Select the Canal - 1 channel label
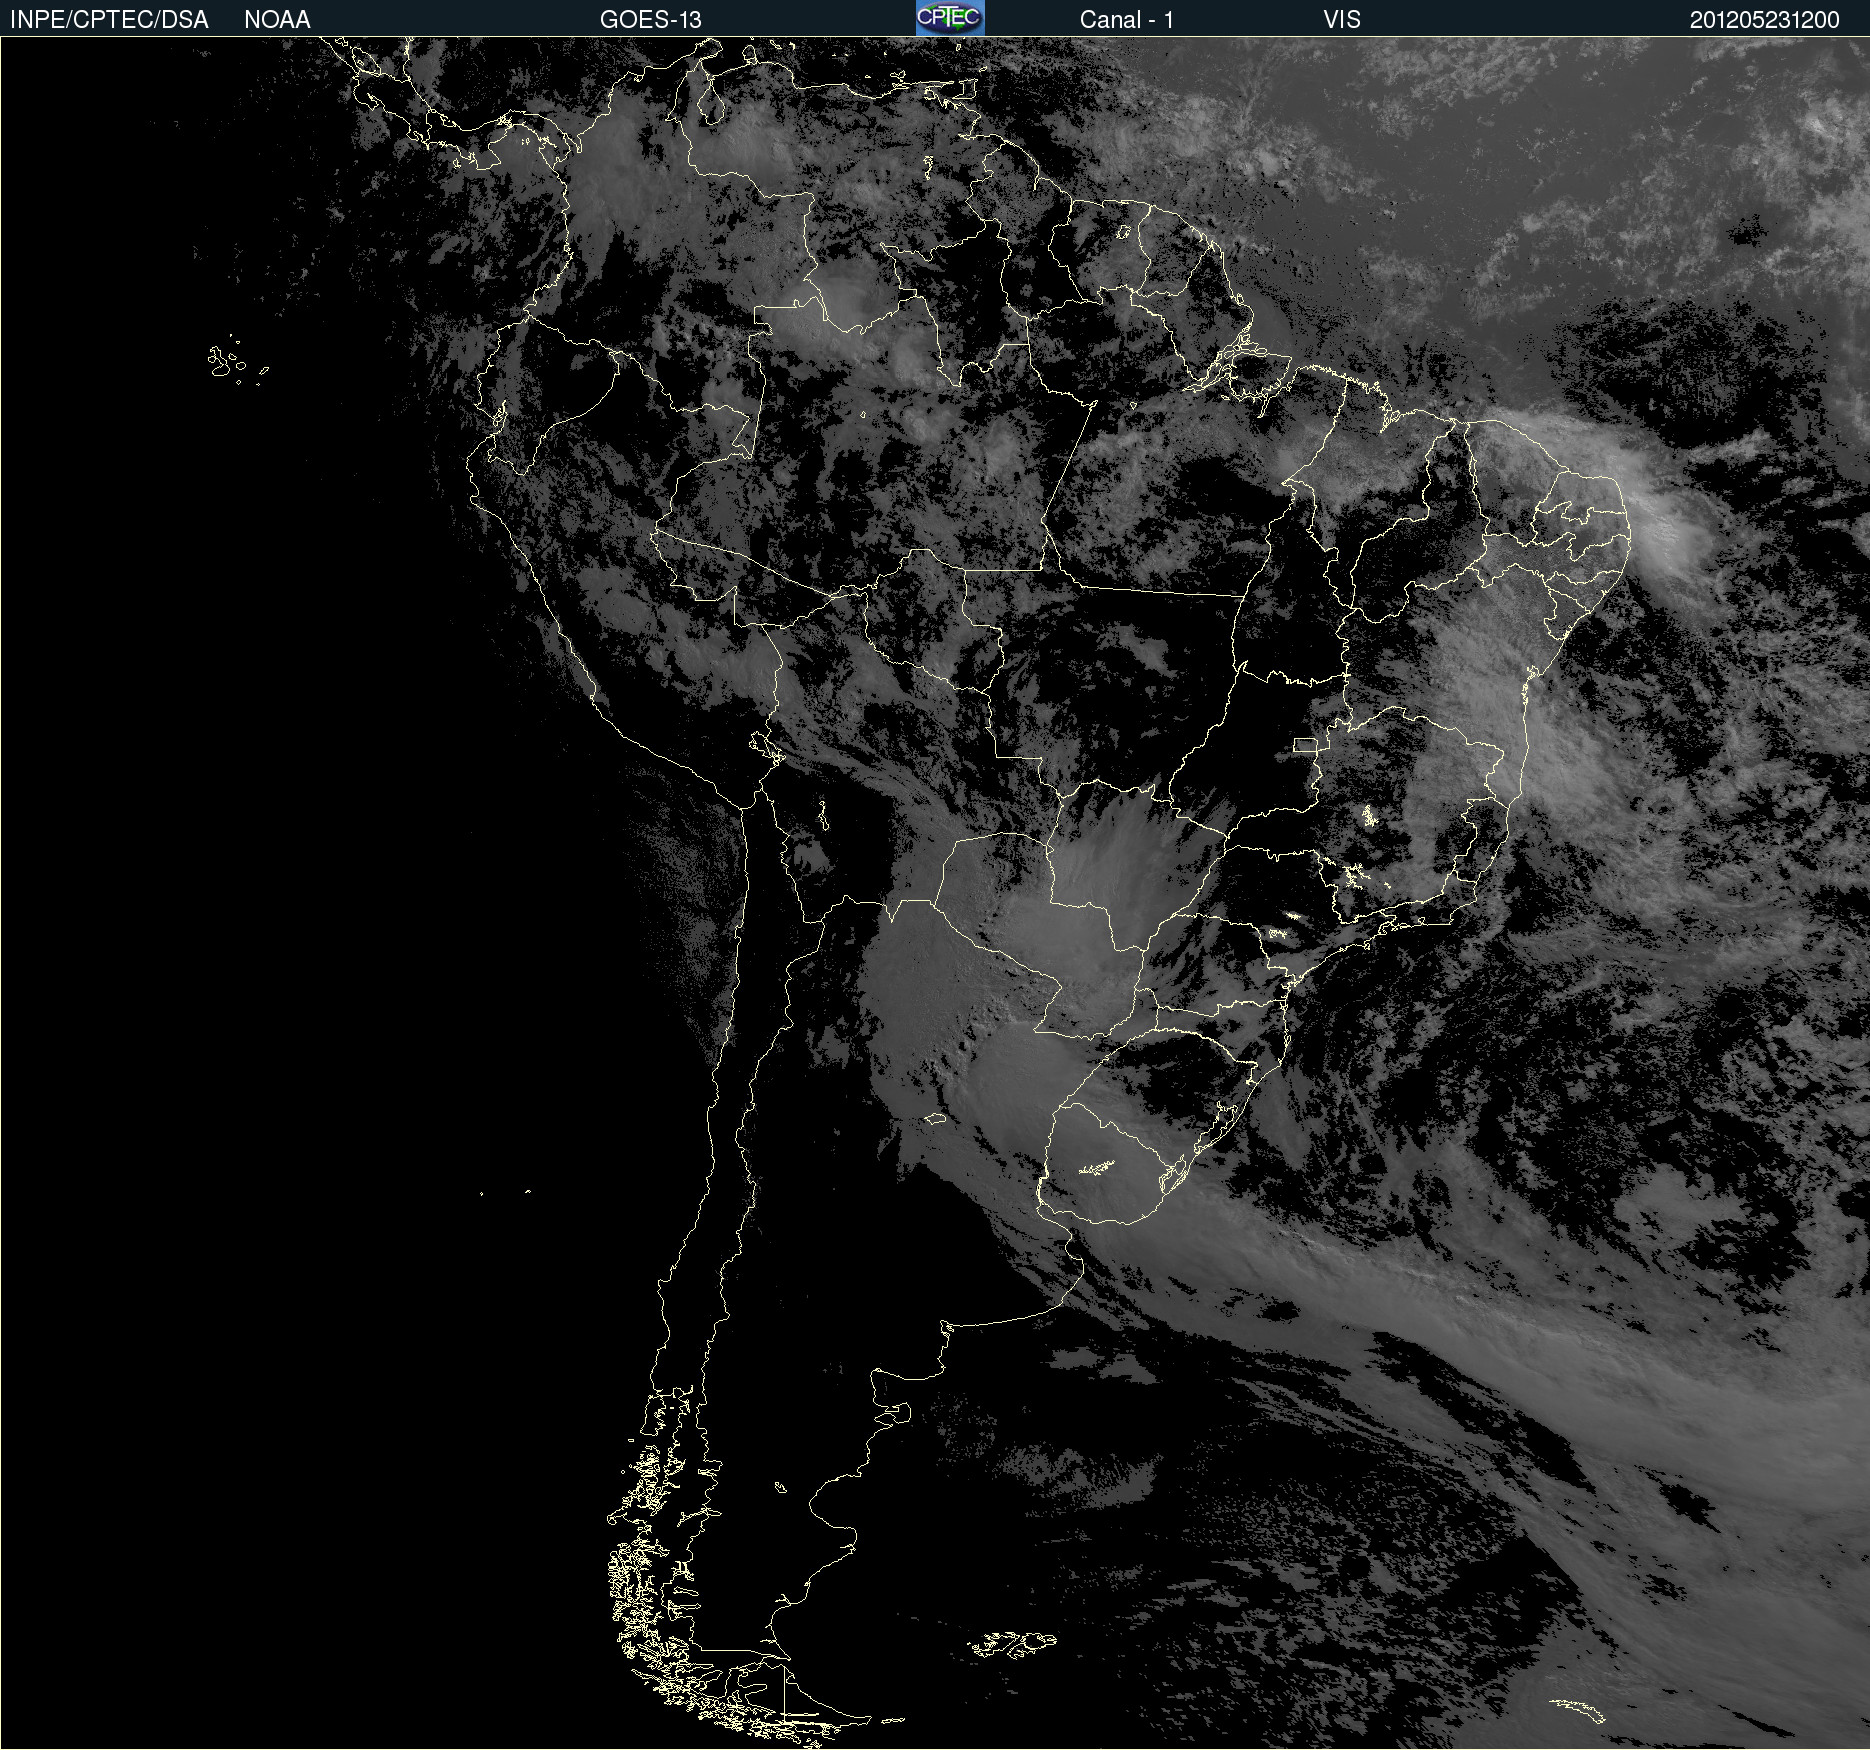The height and width of the screenshot is (1750, 1870). click(x=1126, y=20)
